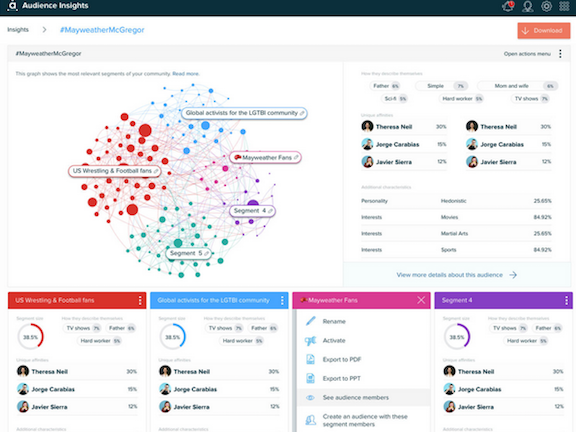The width and height of the screenshot is (576, 432).
Task: Edit the Global activists LGTBI label
Action: click(x=302, y=113)
